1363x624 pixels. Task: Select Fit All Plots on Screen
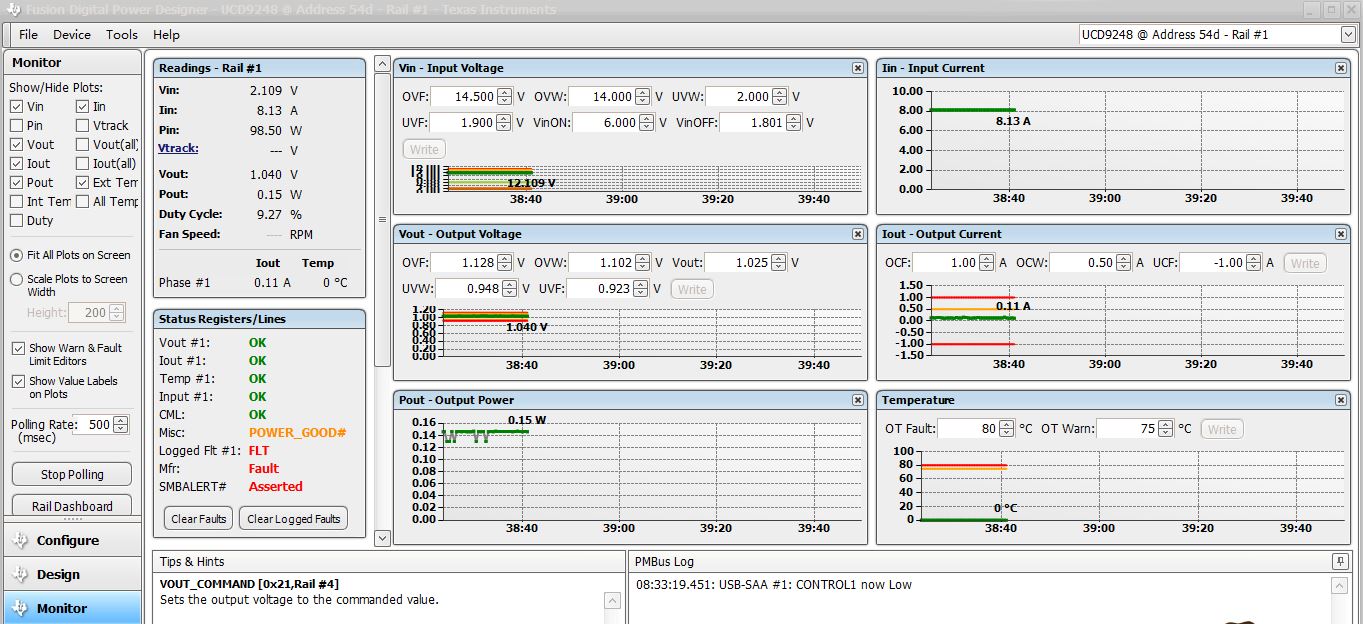pyautogui.click(x=16, y=255)
